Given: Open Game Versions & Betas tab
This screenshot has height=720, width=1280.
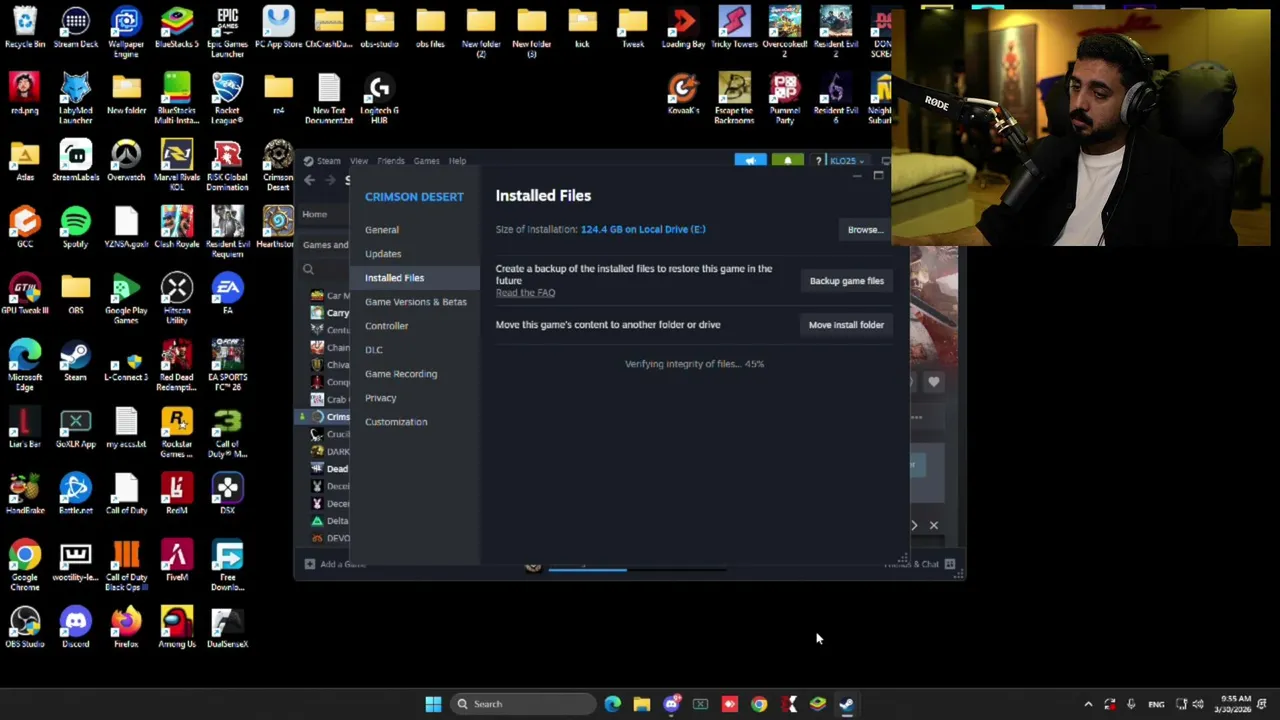Looking at the screenshot, I should [415, 302].
